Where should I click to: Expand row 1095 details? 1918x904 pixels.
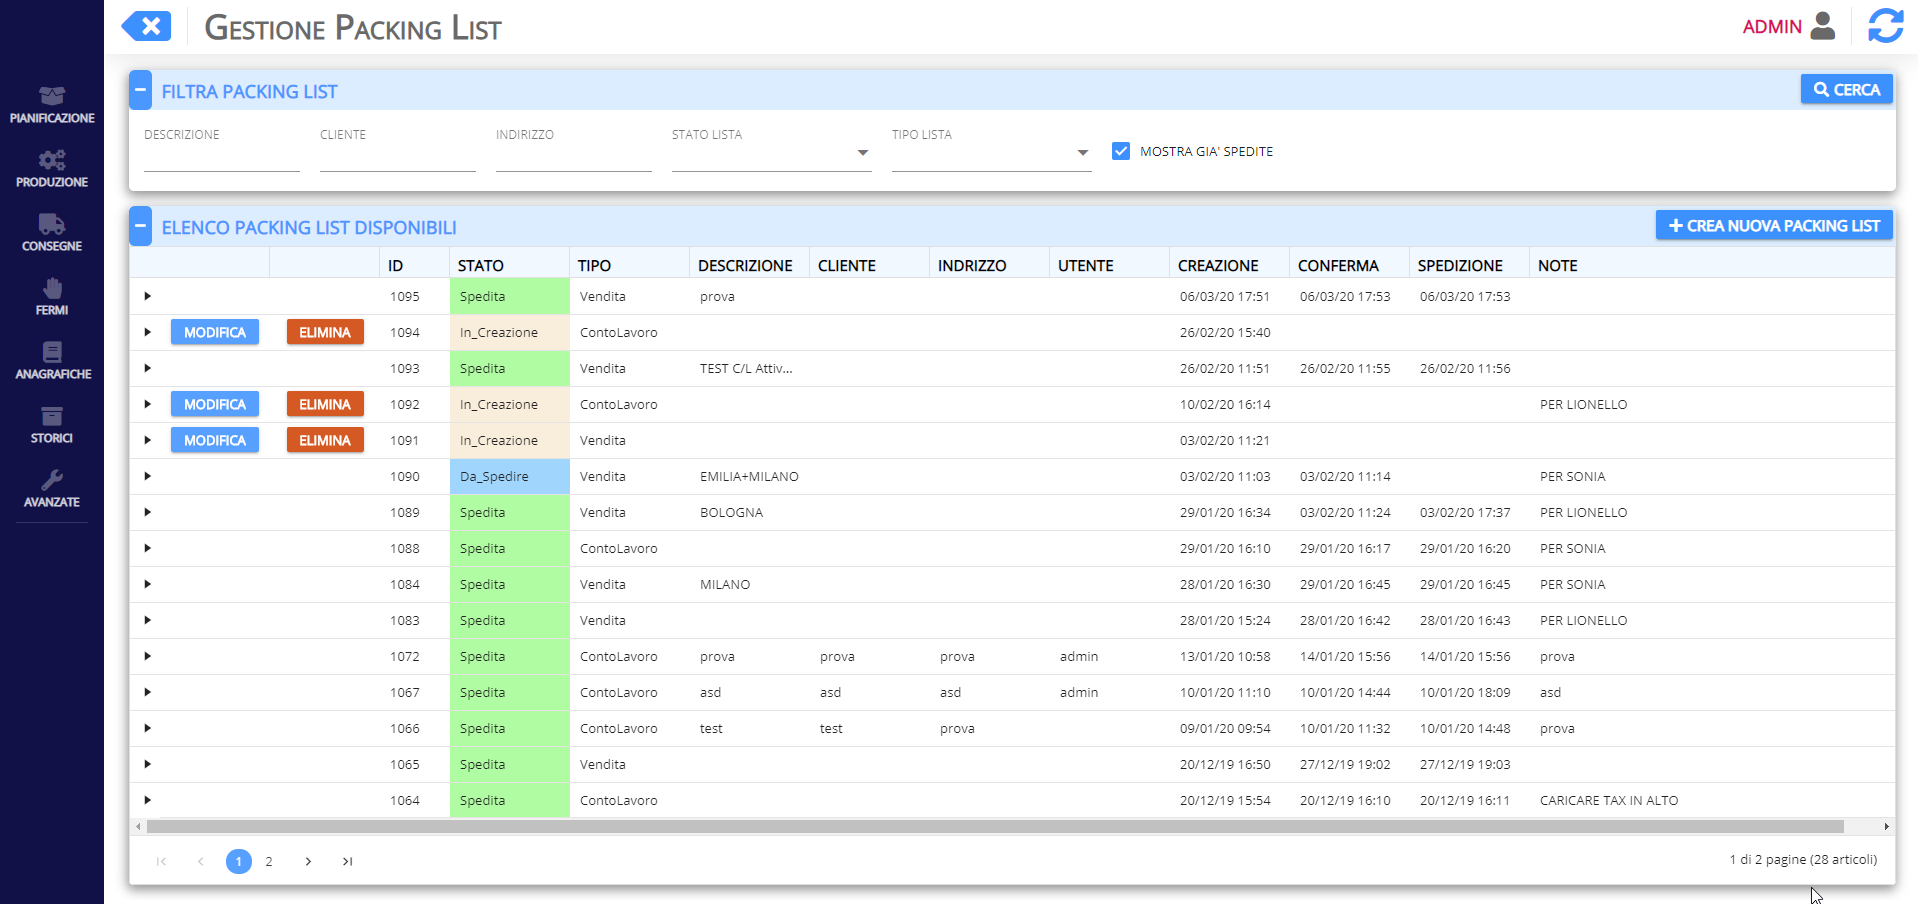pos(147,296)
